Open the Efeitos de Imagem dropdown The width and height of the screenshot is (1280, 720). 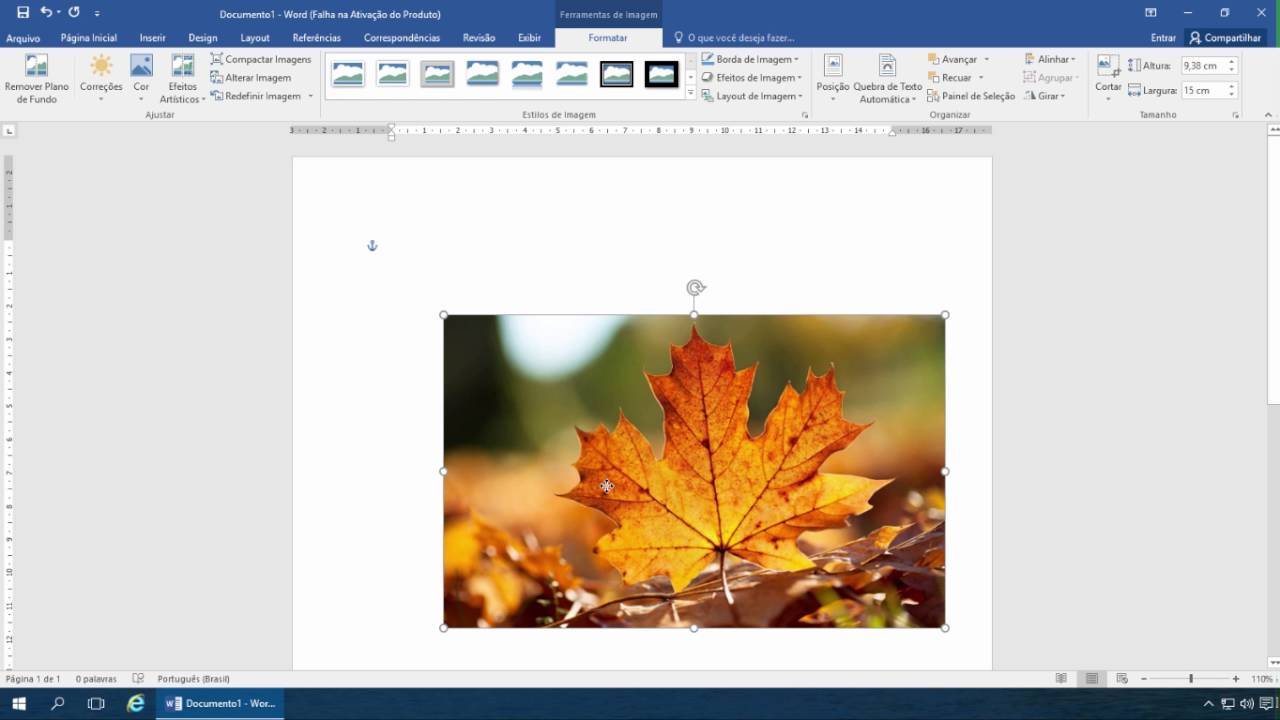pyautogui.click(x=752, y=78)
